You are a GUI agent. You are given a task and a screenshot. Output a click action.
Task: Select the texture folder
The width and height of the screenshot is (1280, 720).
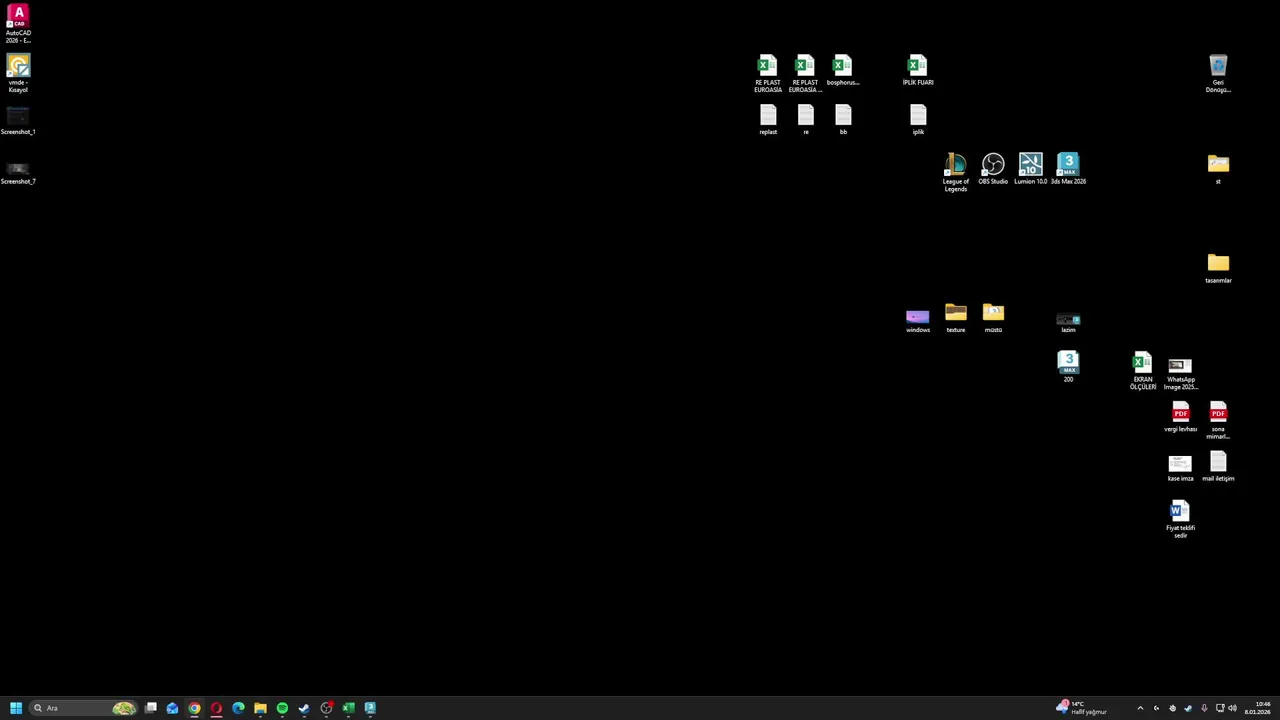point(956,318)
